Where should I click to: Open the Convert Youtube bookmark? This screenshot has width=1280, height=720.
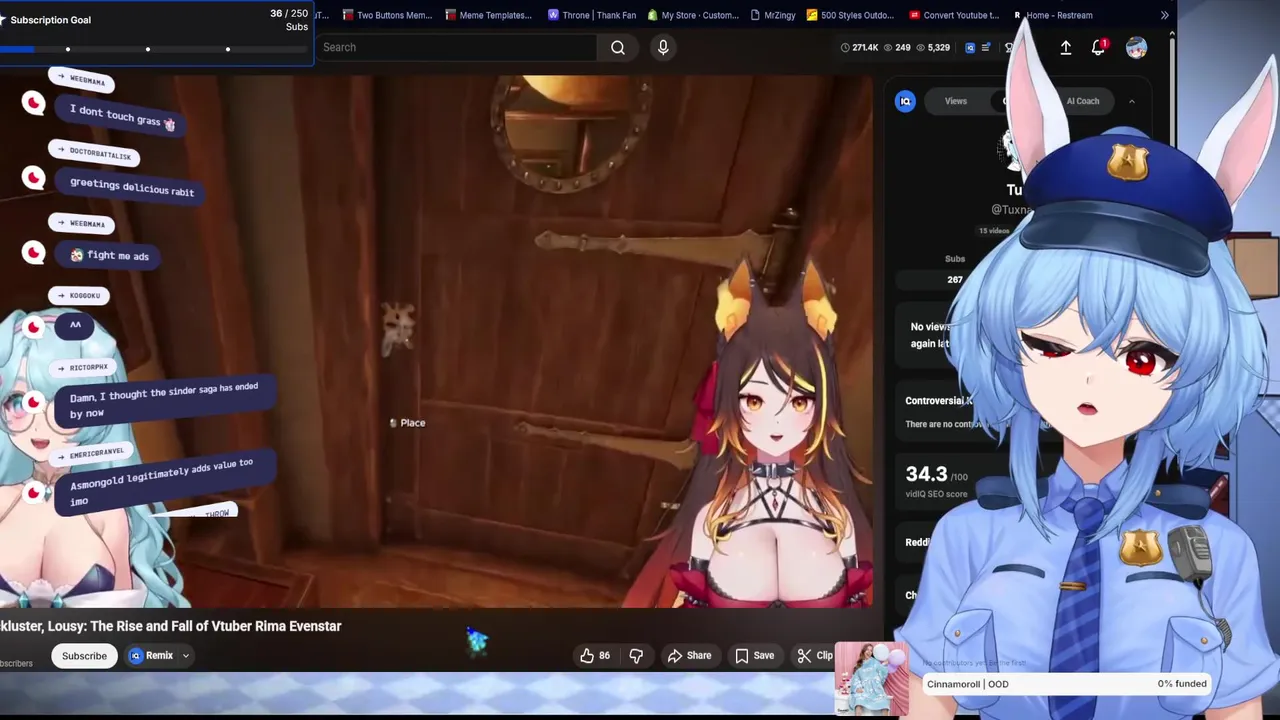(x=955, y=15)
